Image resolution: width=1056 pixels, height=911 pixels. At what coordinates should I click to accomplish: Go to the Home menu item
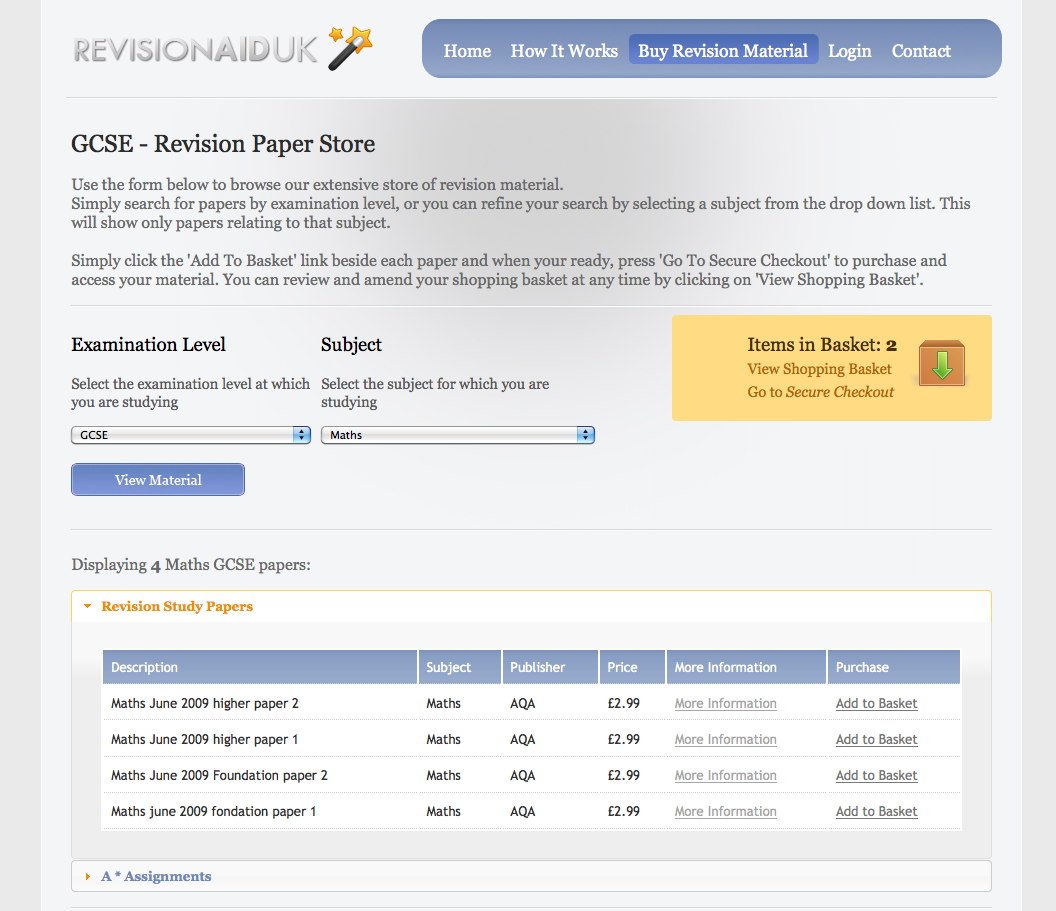[x=467, y=51]
